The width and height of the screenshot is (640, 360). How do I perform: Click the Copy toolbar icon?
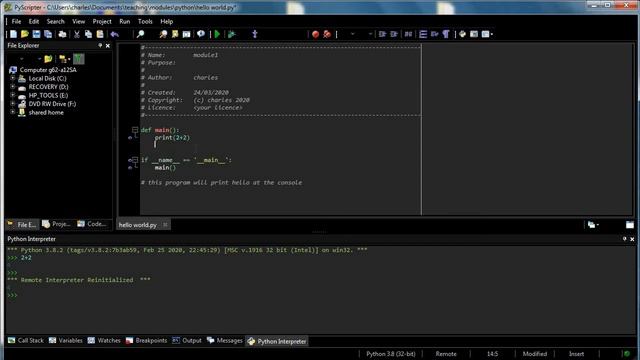[88, 34]
